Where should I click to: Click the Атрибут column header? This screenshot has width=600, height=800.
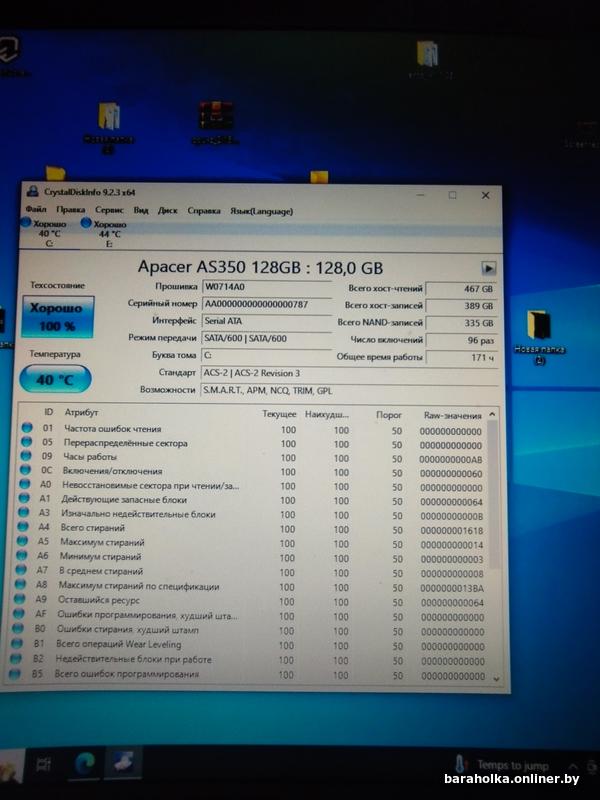(81, 412)
